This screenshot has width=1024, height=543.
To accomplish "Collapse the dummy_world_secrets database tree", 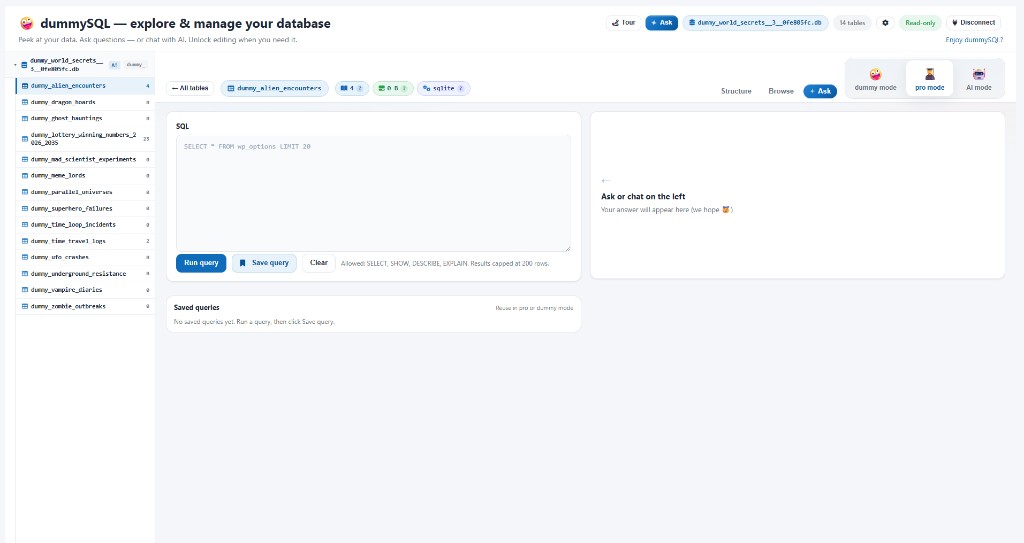I will 16,65.
